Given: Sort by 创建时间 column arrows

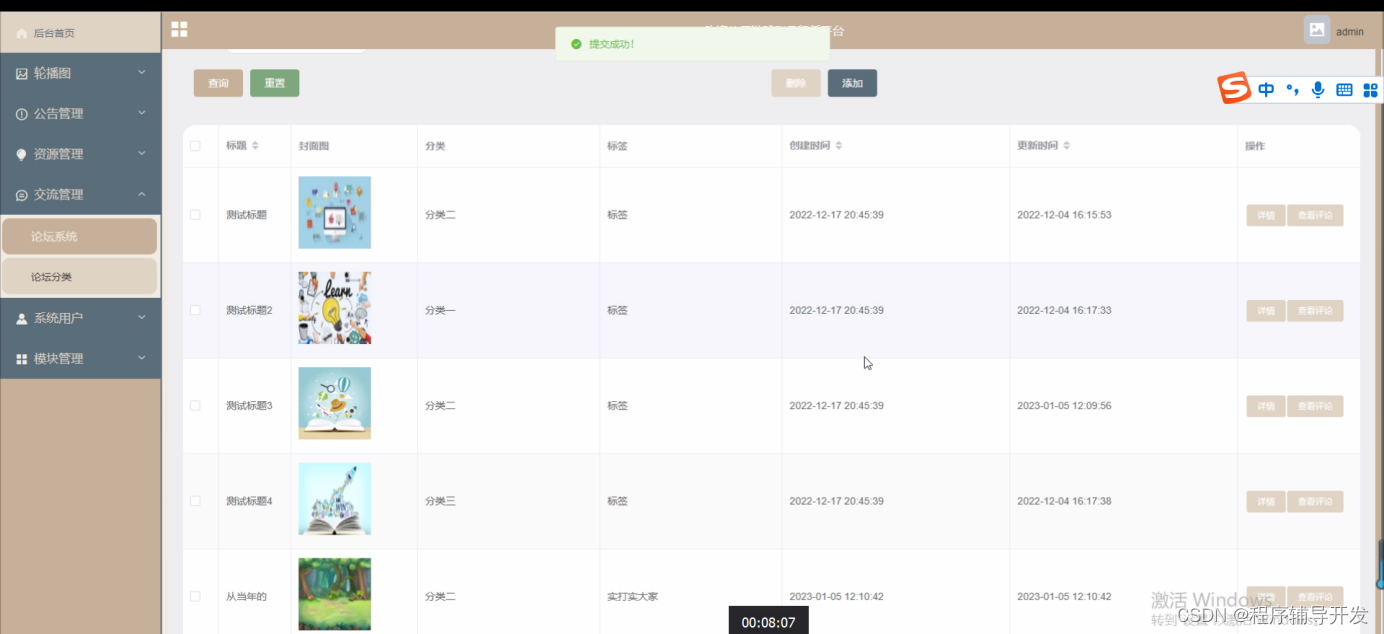Looking at the screenshot, I should click(x=838, y=146).
